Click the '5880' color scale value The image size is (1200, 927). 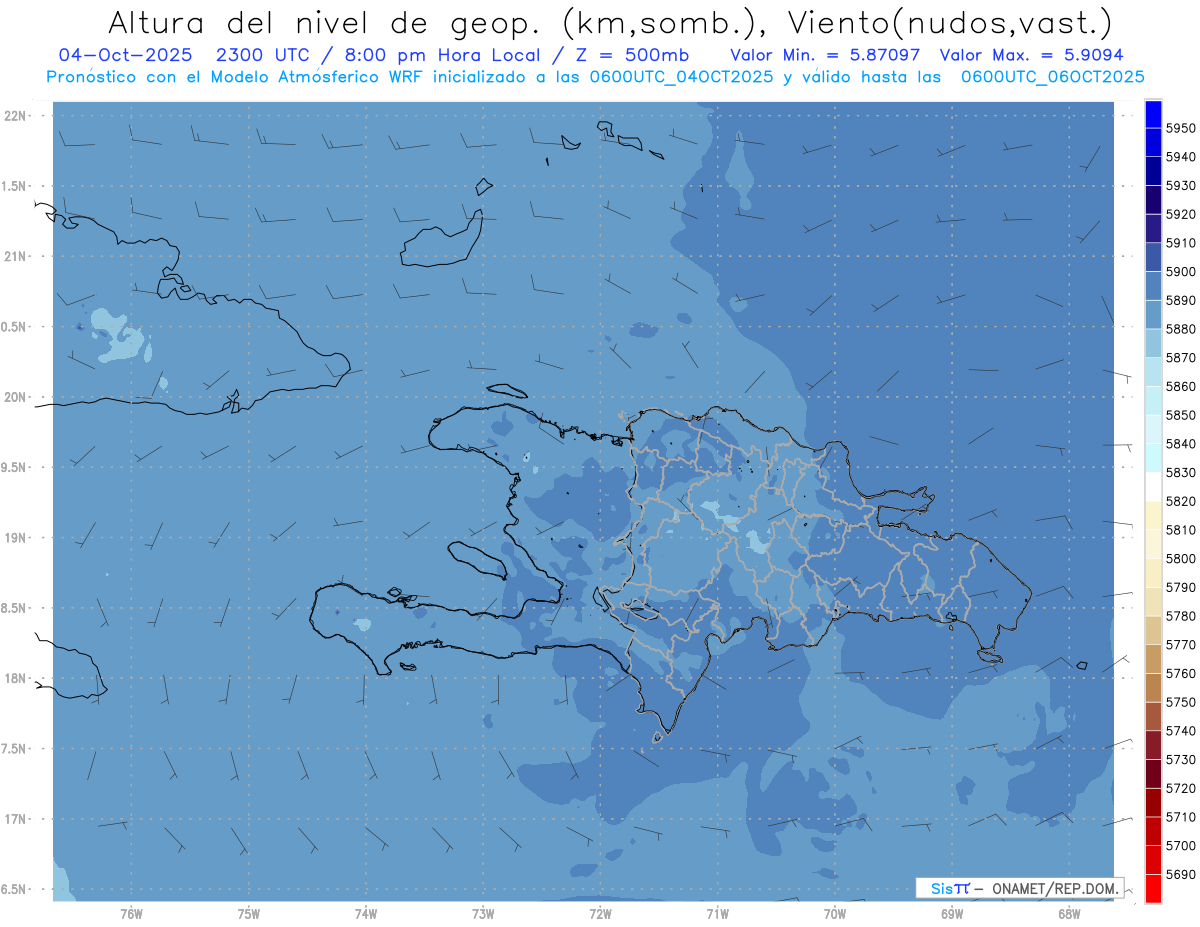(1181, 329)
